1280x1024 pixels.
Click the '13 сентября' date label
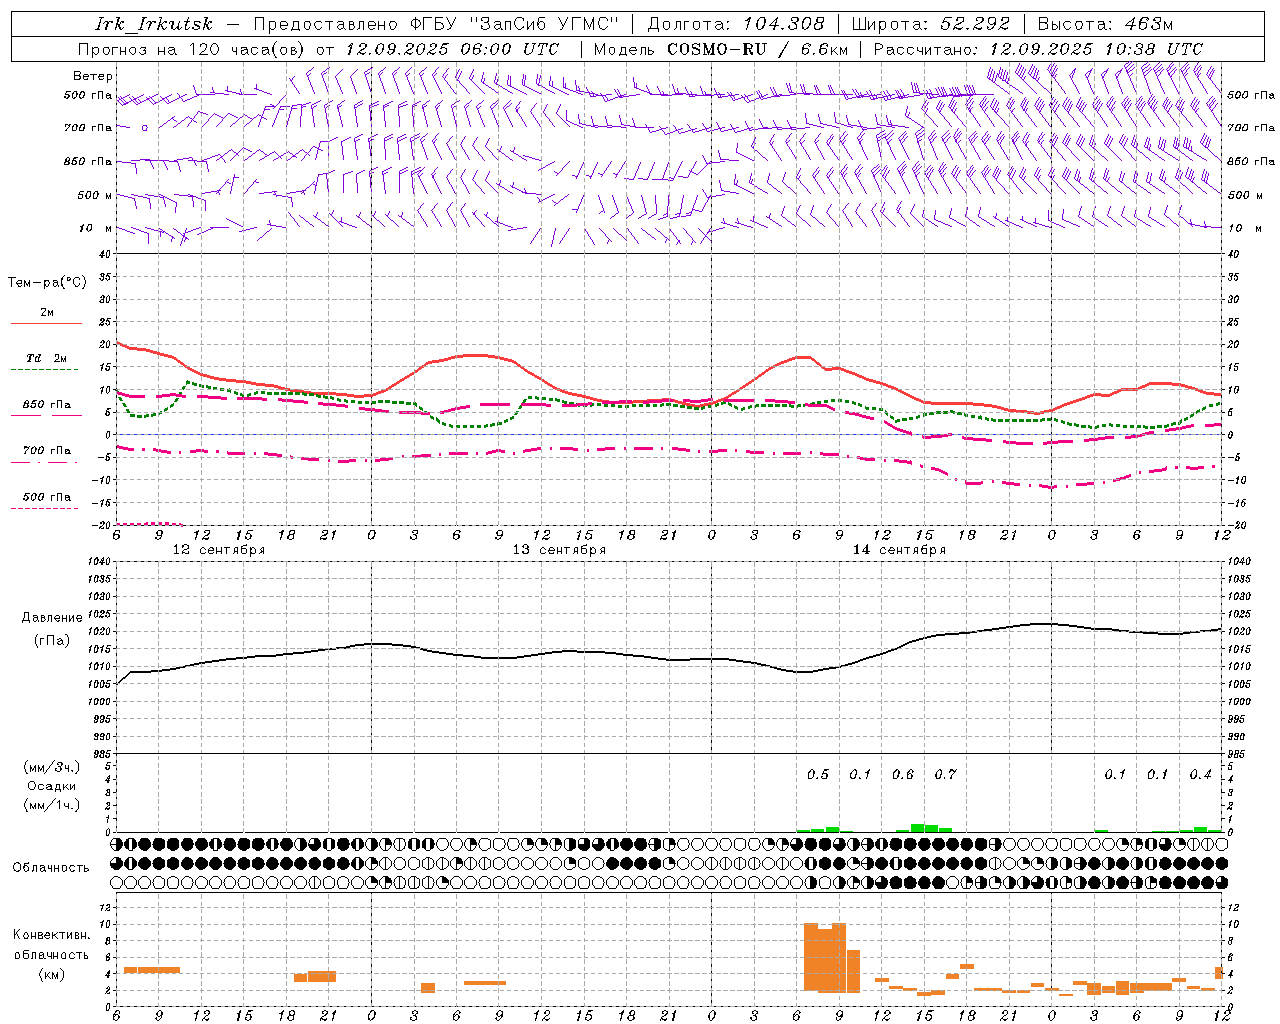[559, 550]
